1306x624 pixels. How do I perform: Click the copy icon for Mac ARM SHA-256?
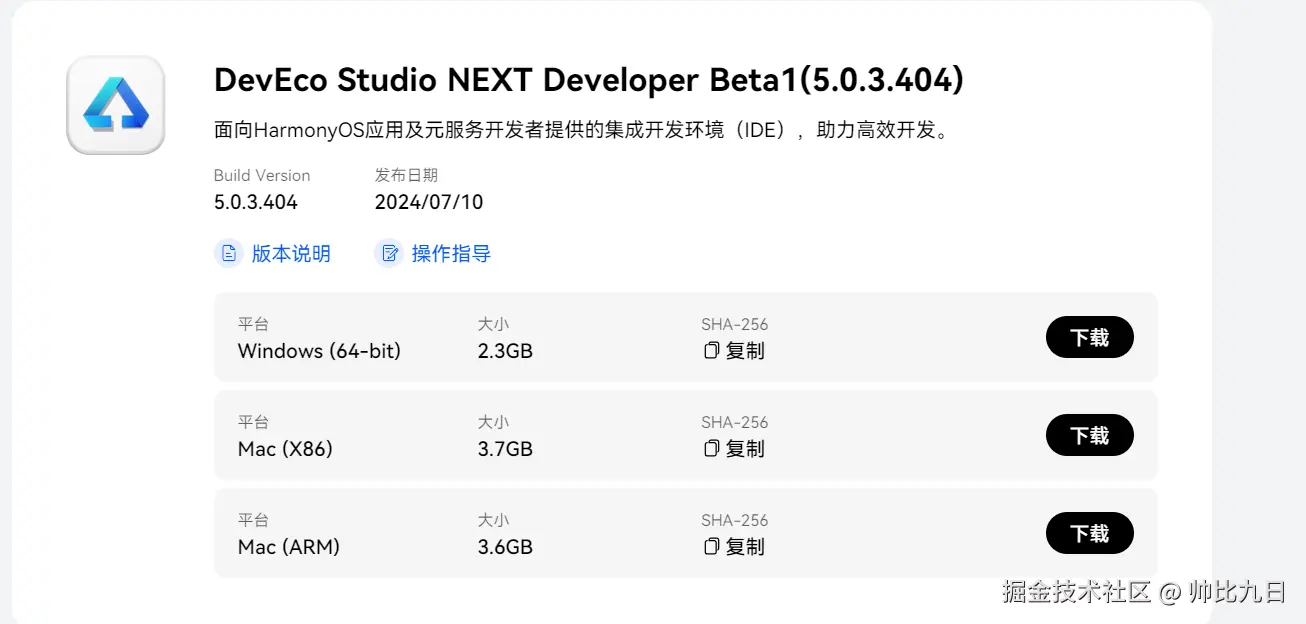click(x=712, y=547)
